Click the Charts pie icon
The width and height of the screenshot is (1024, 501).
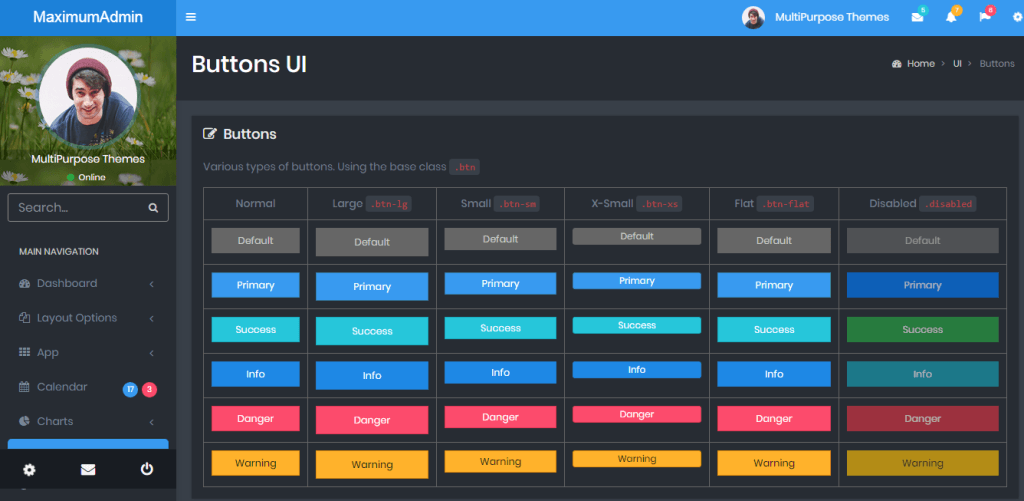click(x=24, y=421)
